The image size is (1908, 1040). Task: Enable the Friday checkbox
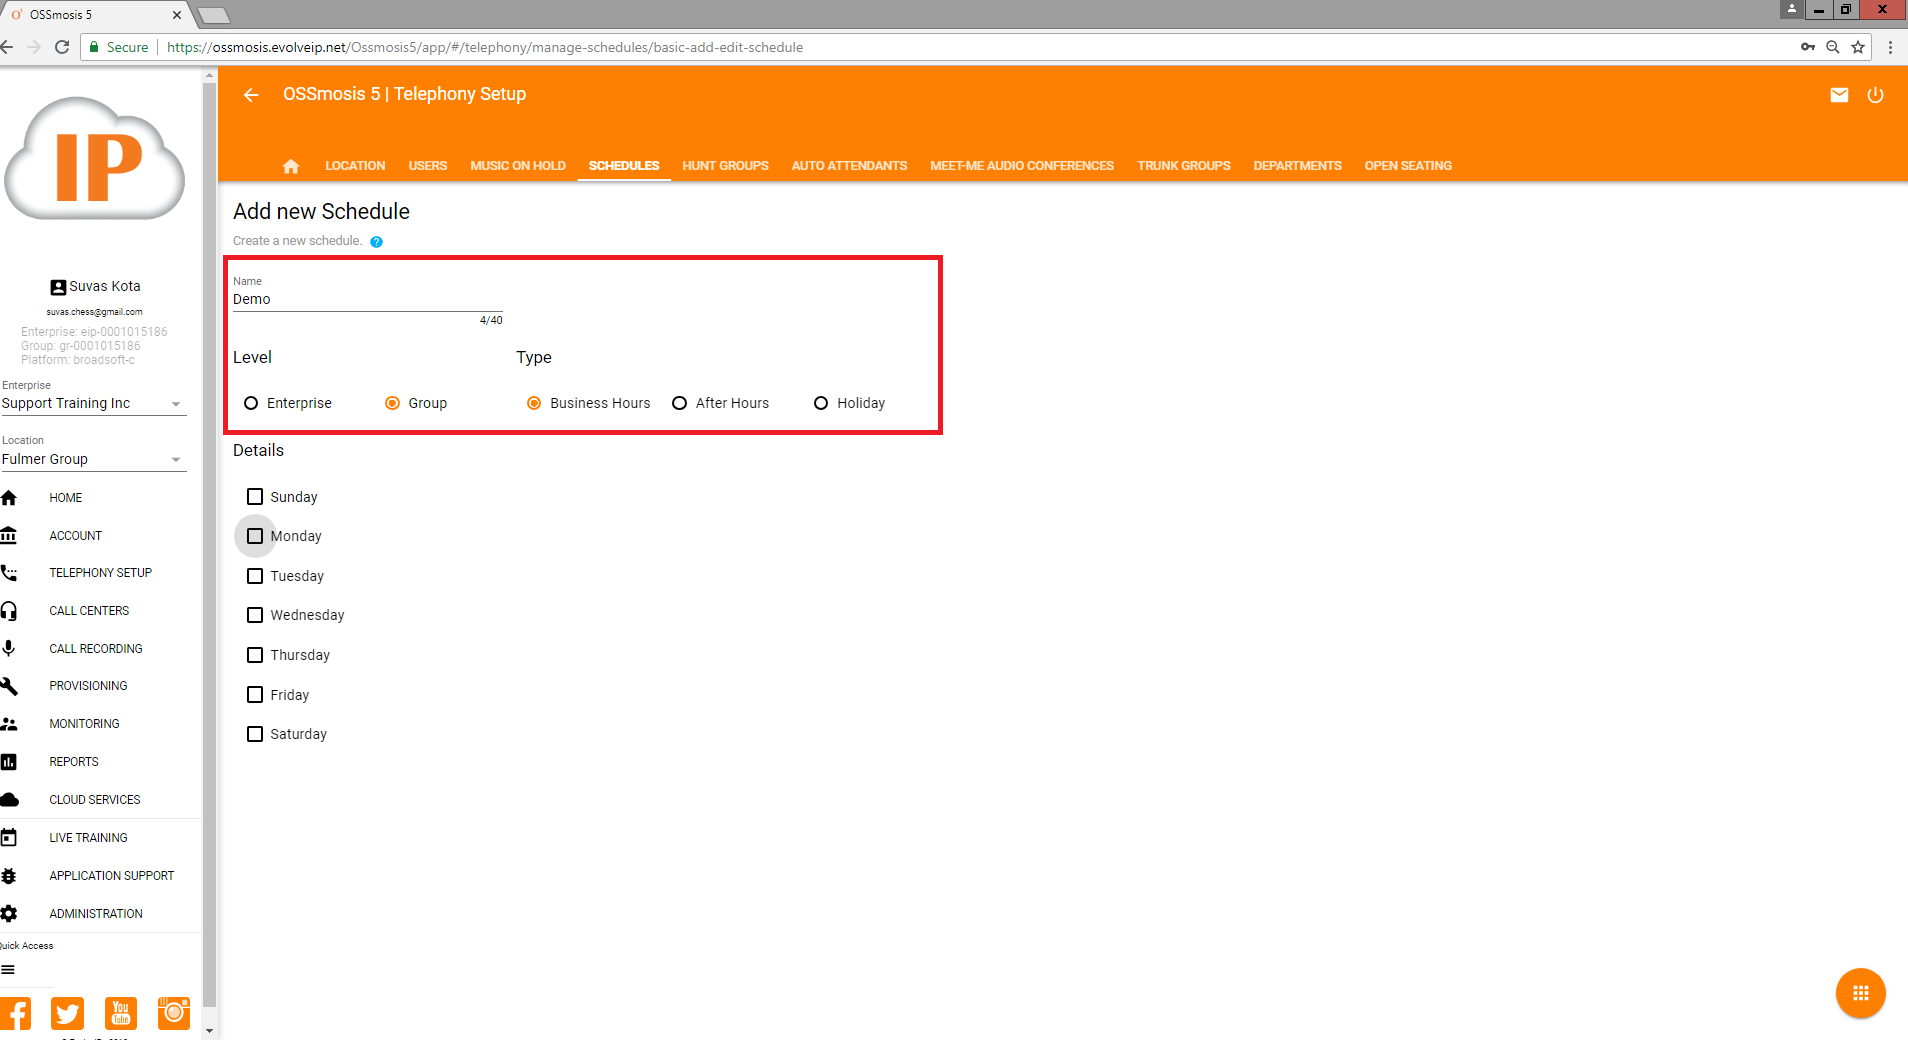[255, 695]
